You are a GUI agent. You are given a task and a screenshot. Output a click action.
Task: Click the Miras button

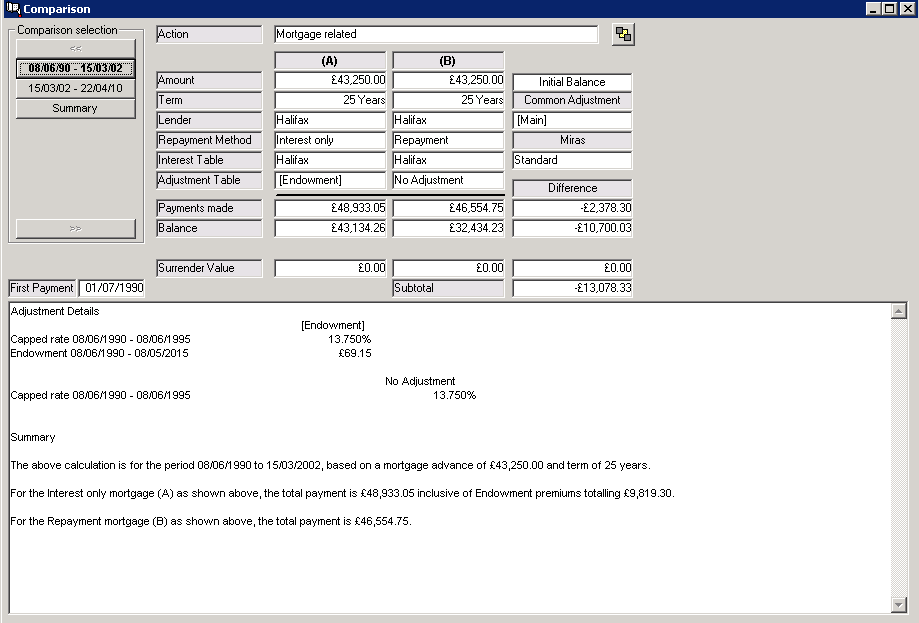pyautogui.click(x=572, y=140)
